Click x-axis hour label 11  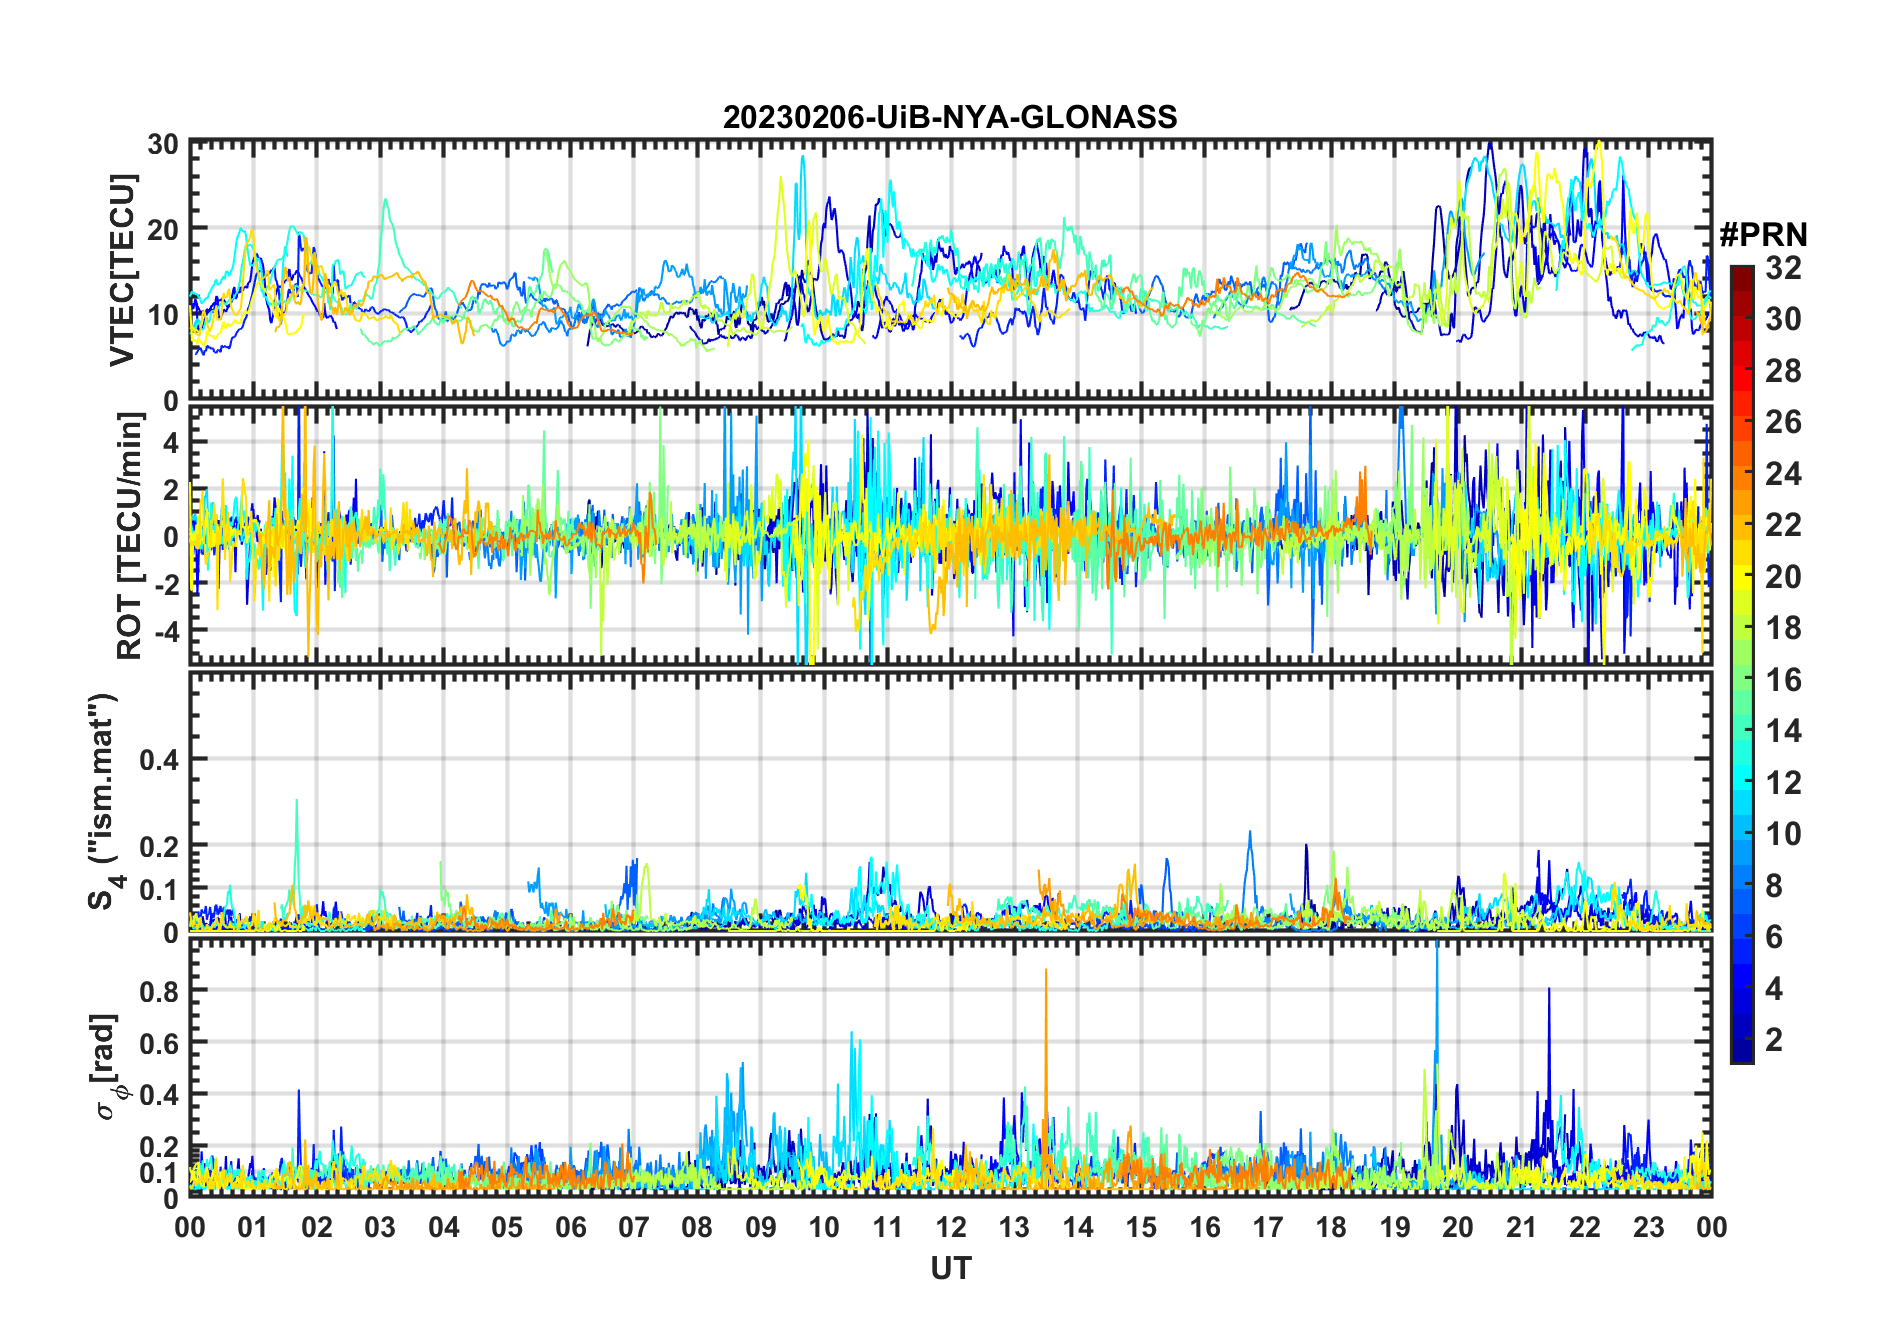coord(888,1227)
